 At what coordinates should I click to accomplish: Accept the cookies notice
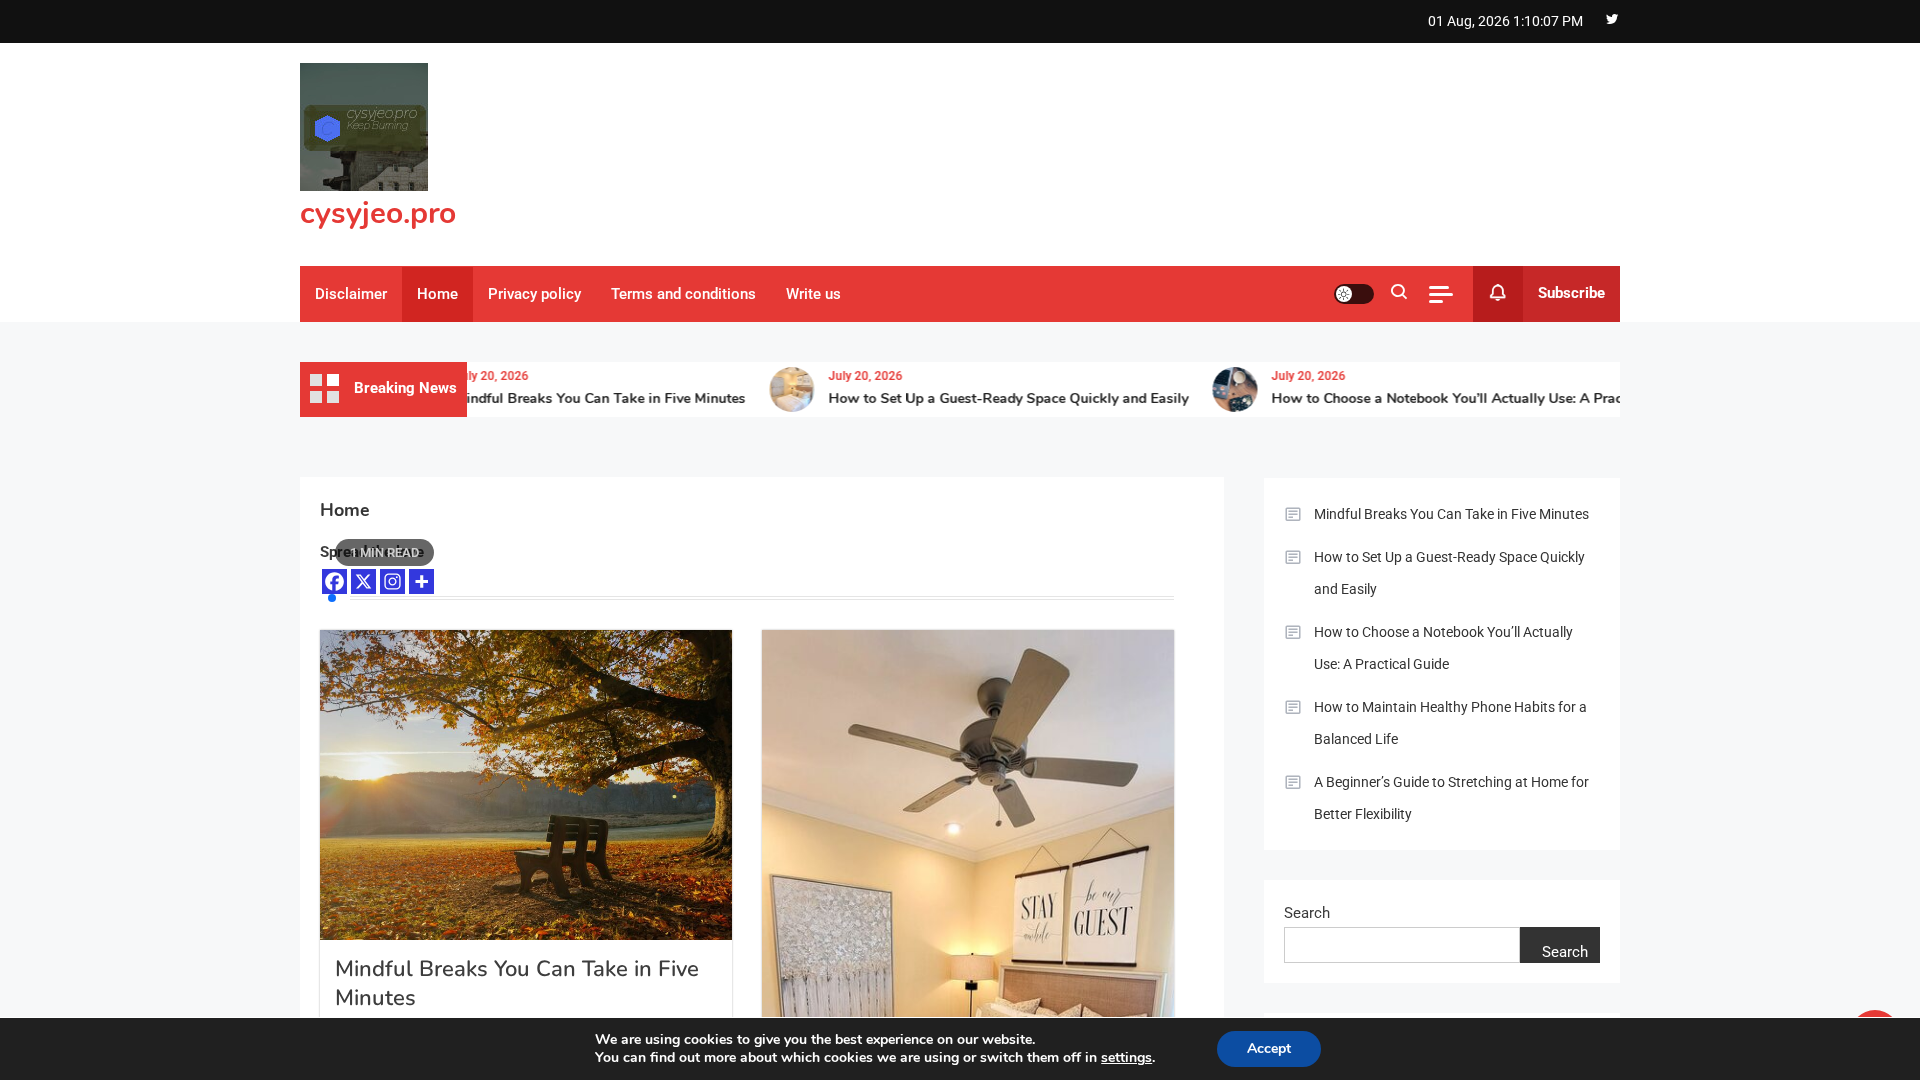coord(1269,1049)
